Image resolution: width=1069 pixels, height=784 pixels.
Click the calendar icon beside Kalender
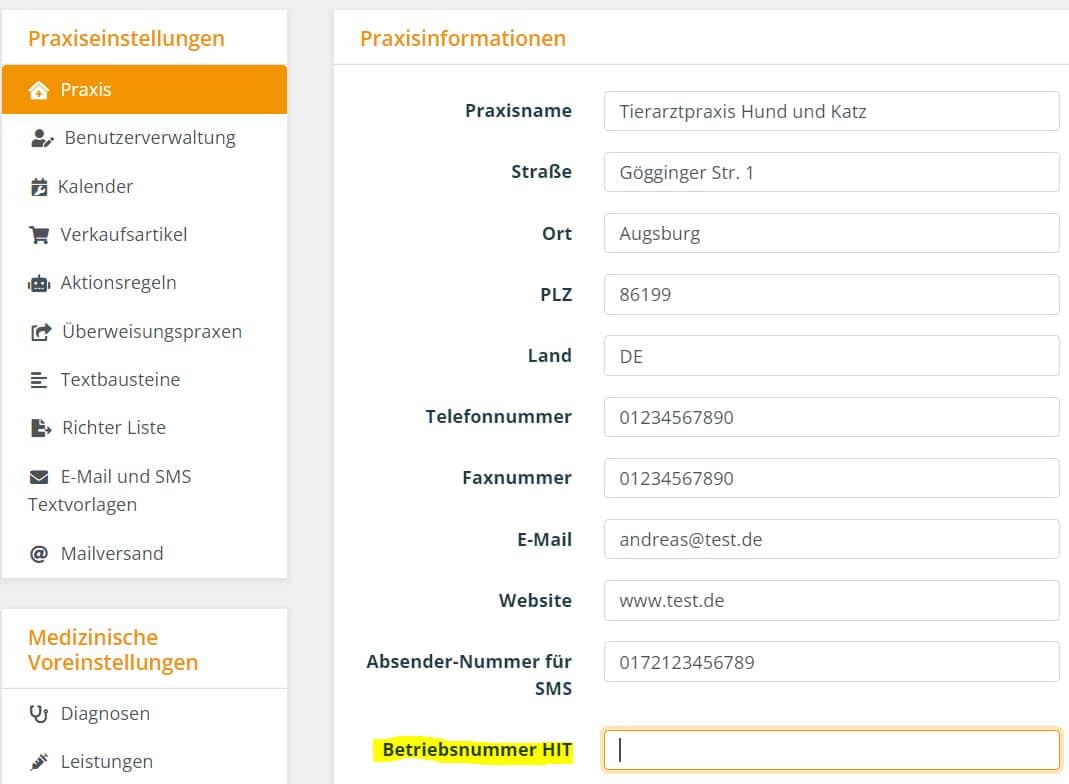(x=39, y=187)
